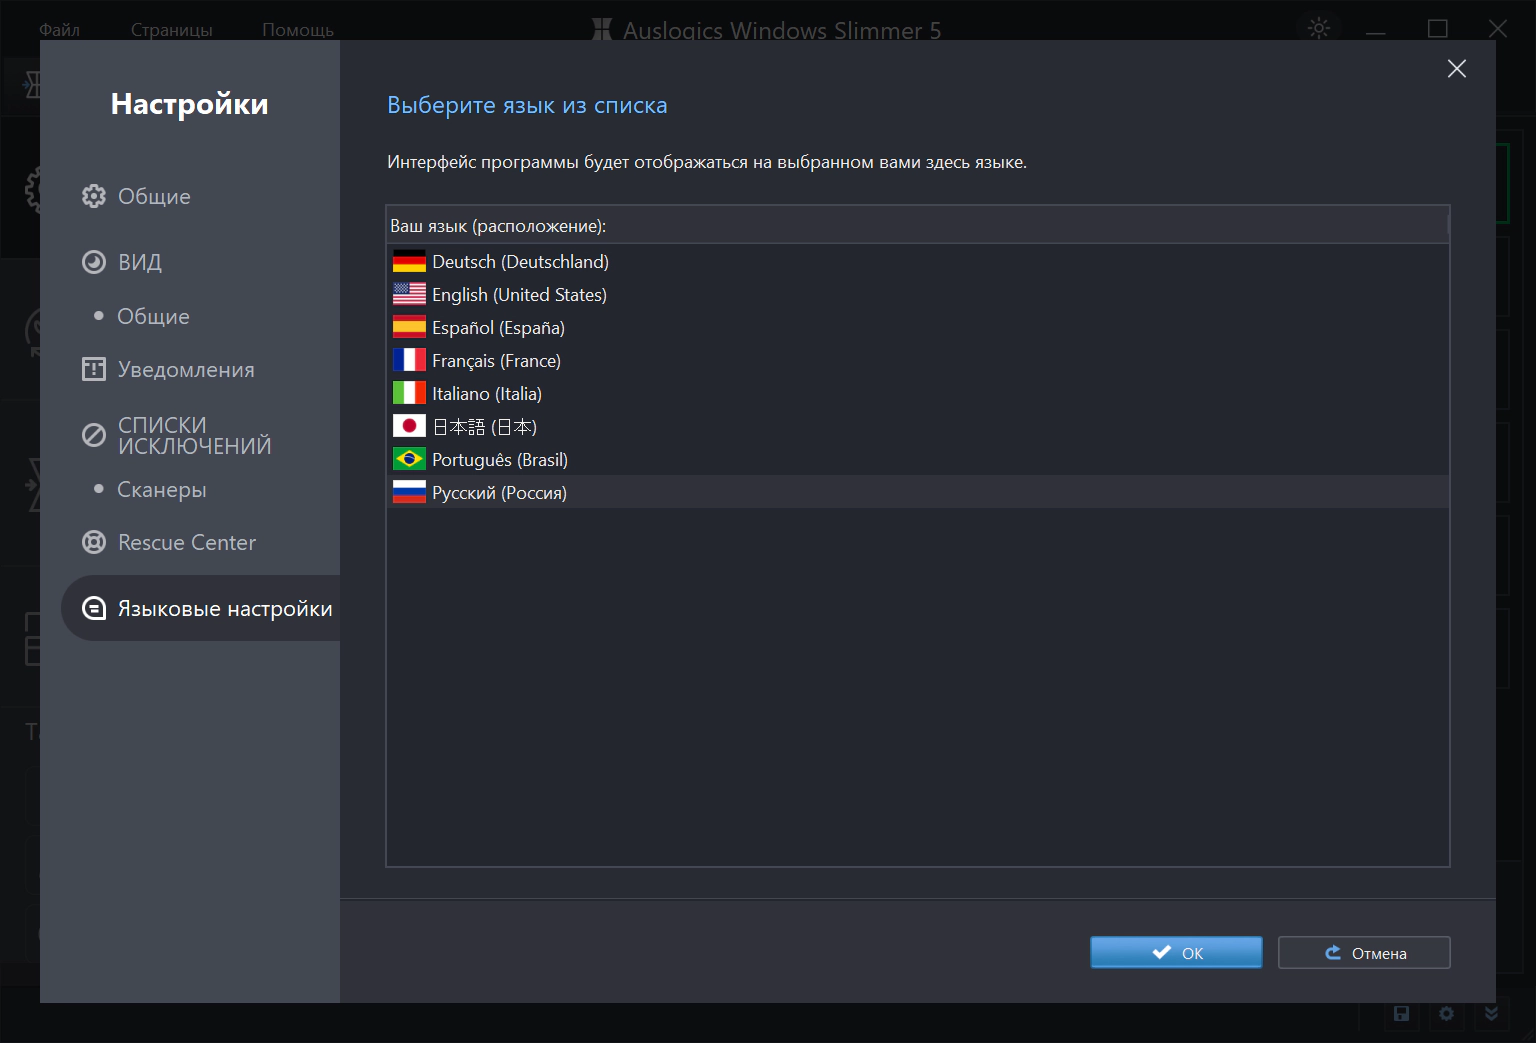Click the double-chevron icon in status bar
1536x1043 pixels.
point(1491,1014)
